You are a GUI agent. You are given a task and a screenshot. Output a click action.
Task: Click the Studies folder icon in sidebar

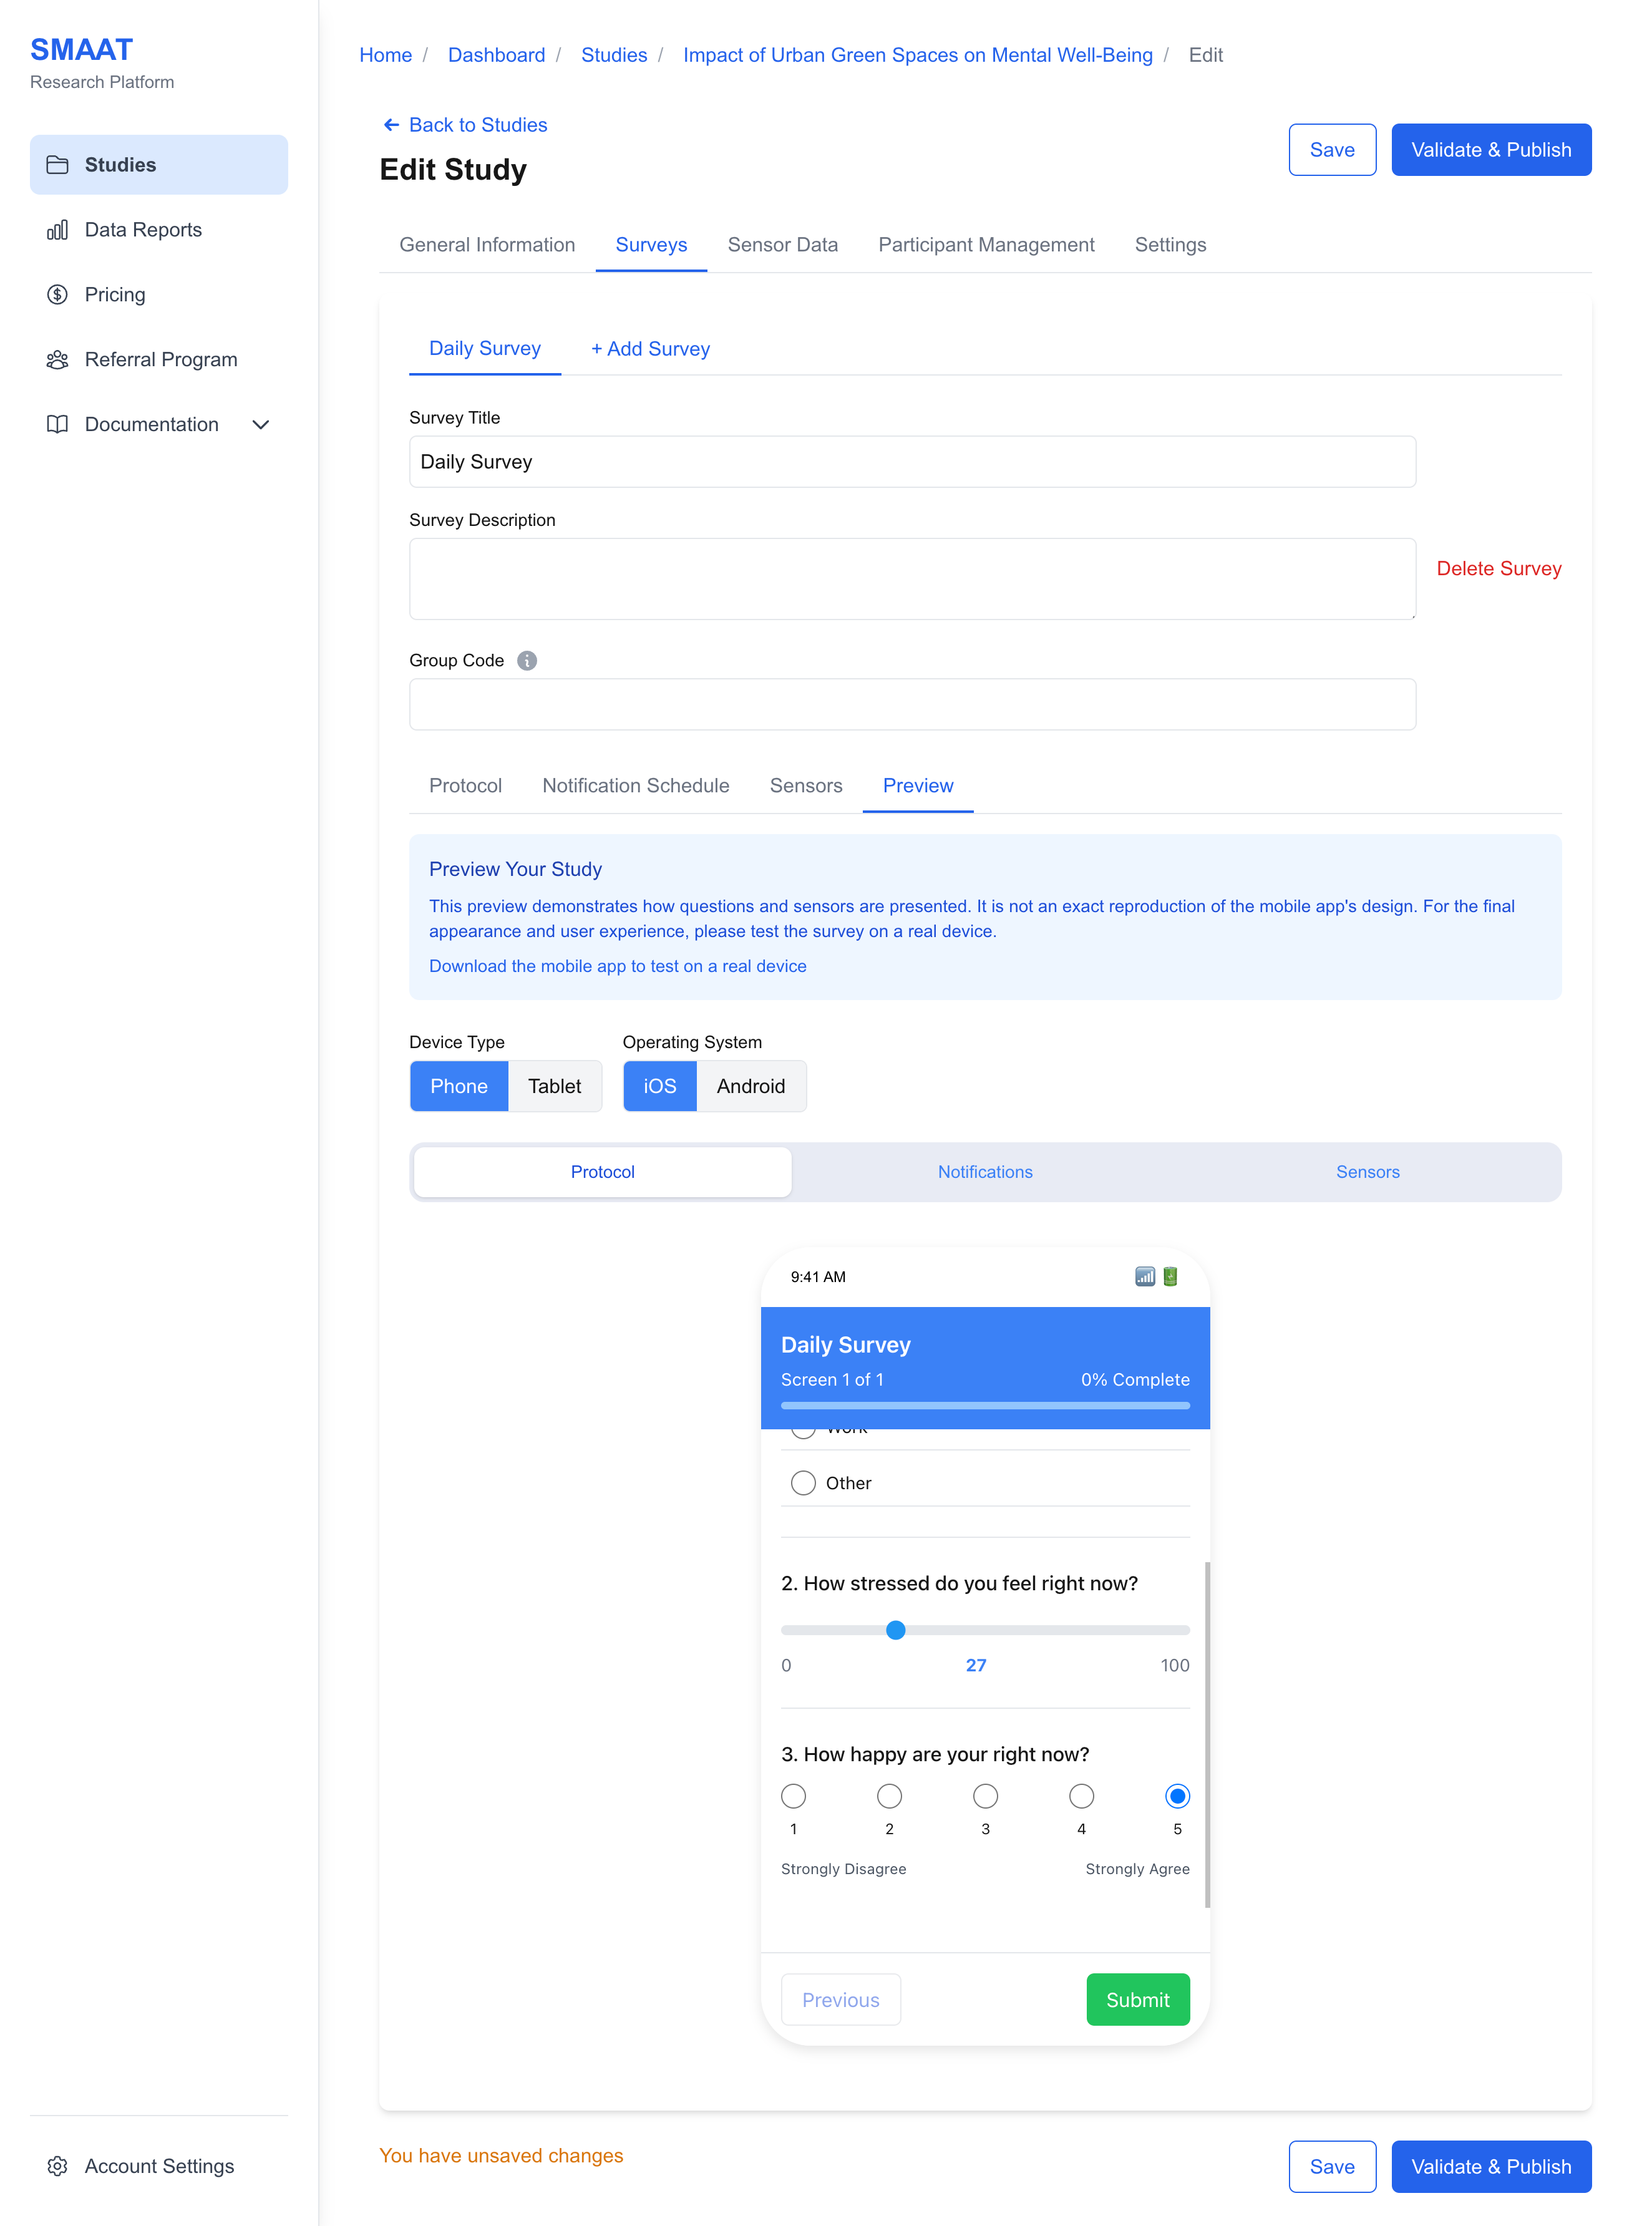click(57, 165)
